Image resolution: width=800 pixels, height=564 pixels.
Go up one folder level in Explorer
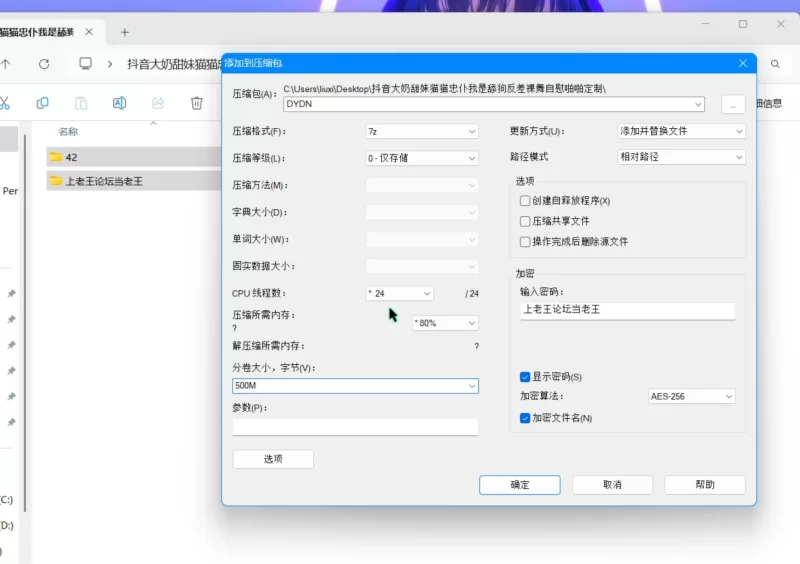(6, 64)
